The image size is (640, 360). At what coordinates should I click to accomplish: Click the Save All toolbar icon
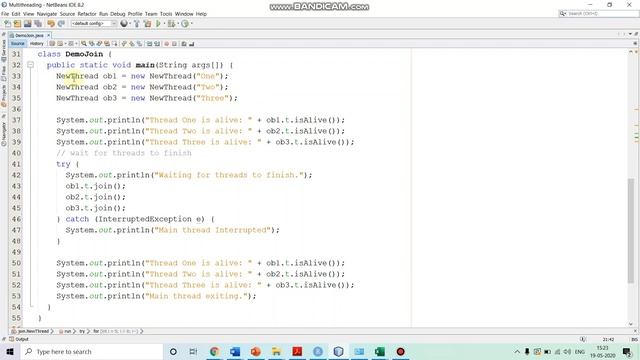pyautogui.click(x=38, y=24)
